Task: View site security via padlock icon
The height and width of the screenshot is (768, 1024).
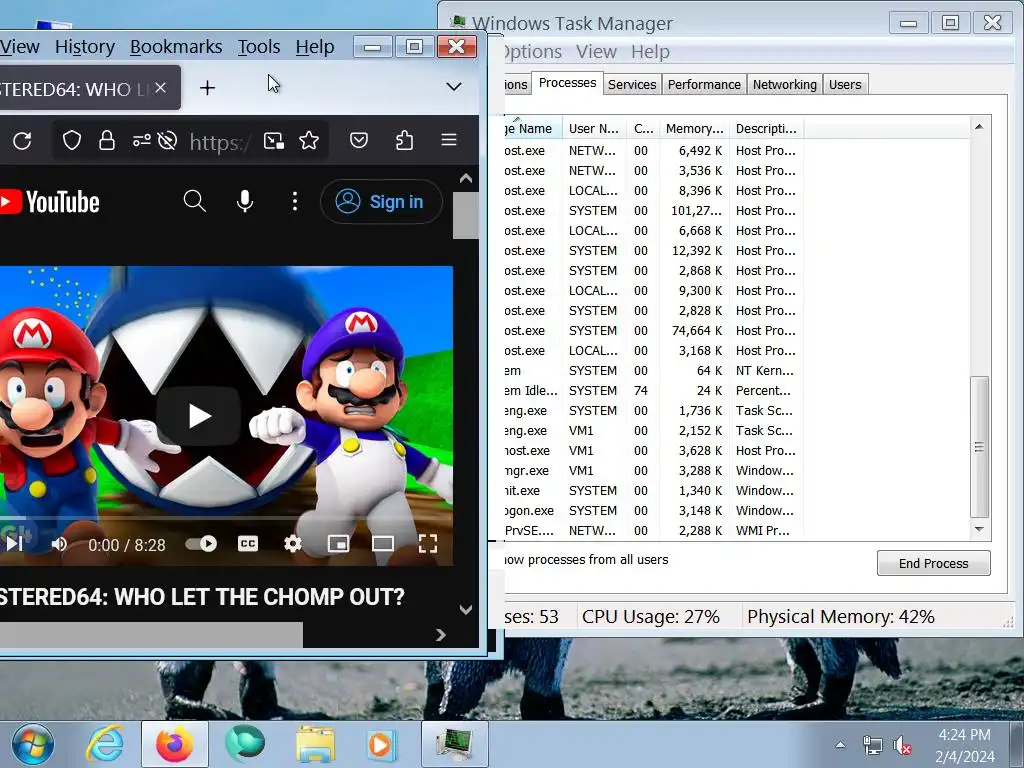Action: coord(107,140)
